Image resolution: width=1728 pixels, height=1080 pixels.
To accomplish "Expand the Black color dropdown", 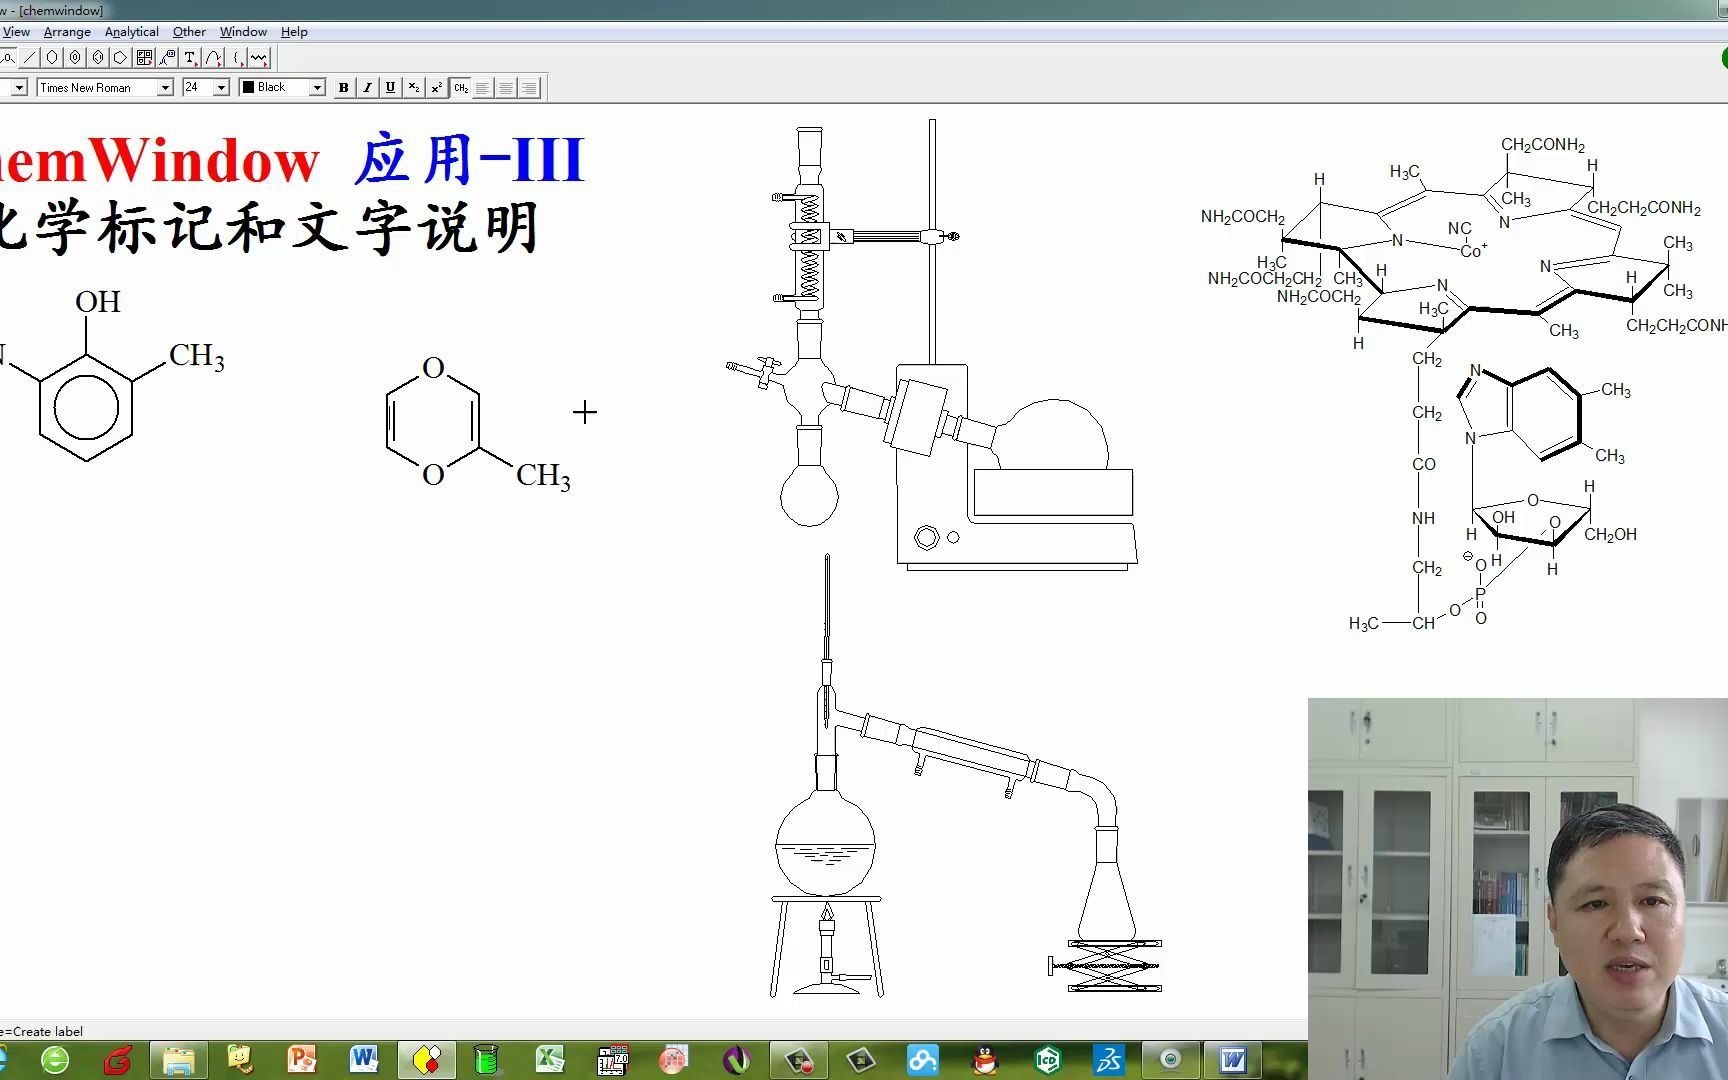I will click(317, 88).
